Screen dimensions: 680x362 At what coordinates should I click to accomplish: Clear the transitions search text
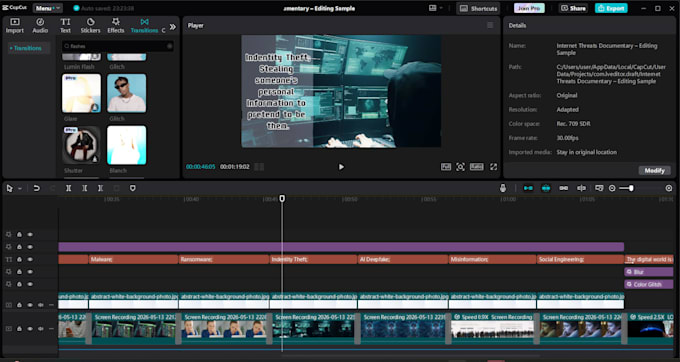[169, 46]
